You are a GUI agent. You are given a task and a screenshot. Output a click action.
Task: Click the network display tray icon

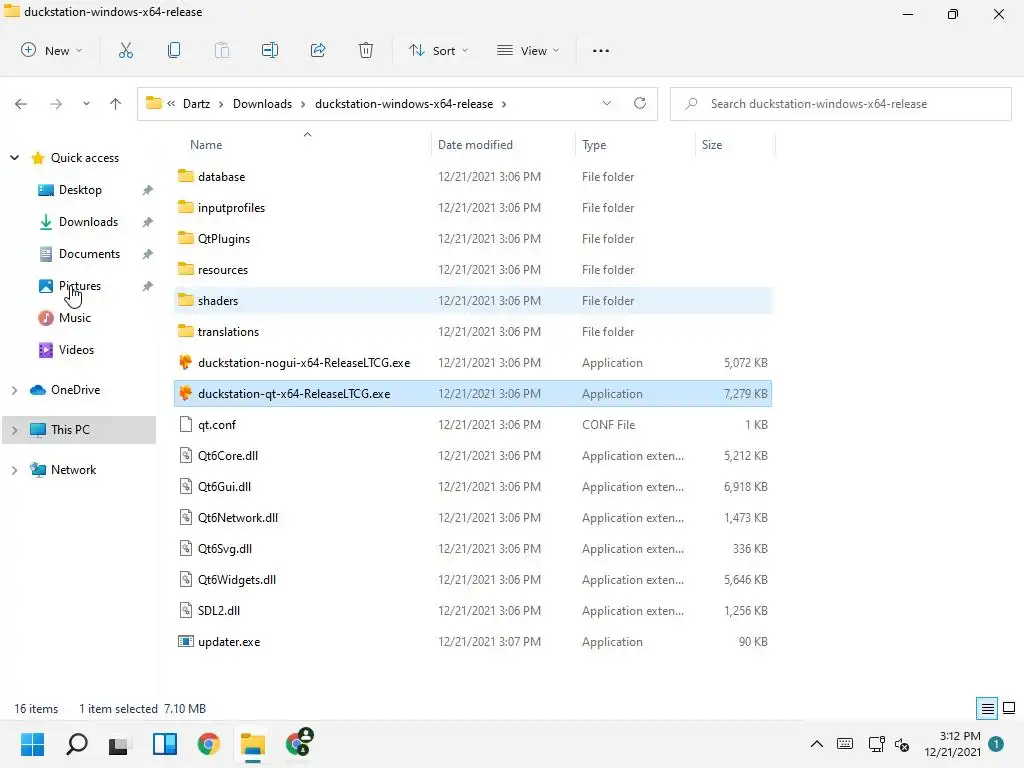pyautogui.click(x=876, y=744)
